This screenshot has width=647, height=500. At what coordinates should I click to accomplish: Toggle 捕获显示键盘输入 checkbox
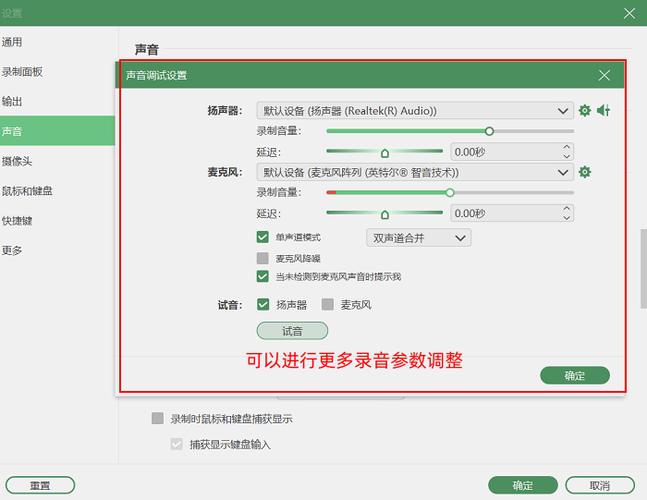[x=177, y=444]
